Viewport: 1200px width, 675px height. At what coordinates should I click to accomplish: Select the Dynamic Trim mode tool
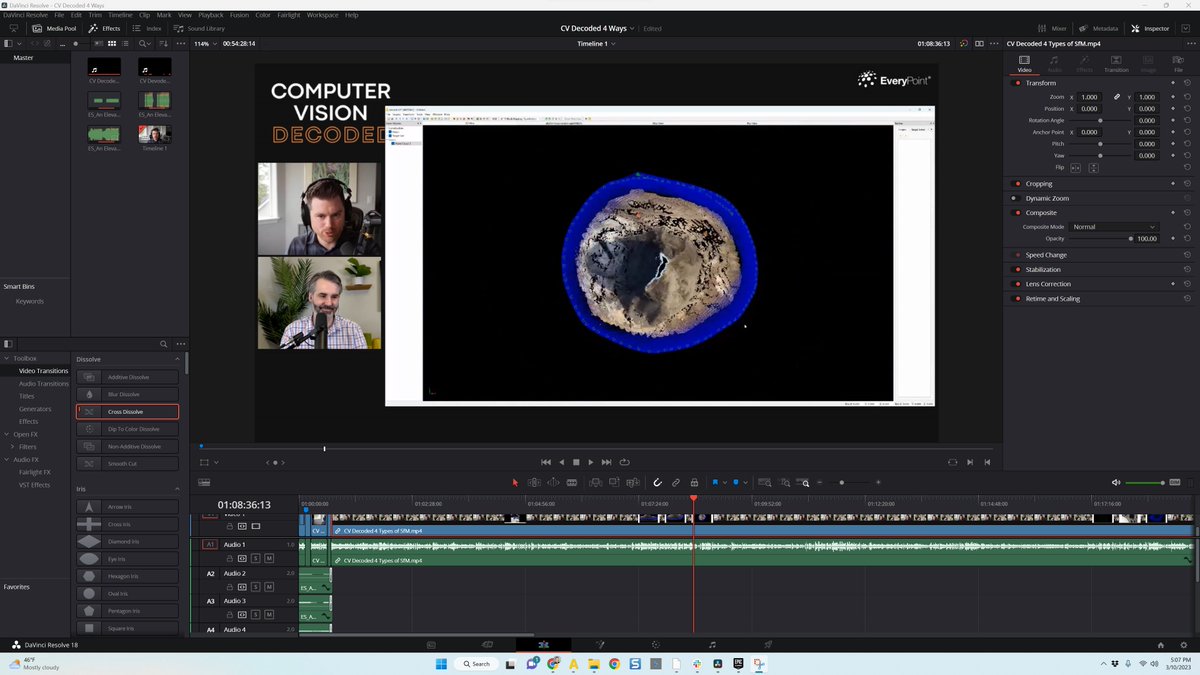tap(553, 482)
